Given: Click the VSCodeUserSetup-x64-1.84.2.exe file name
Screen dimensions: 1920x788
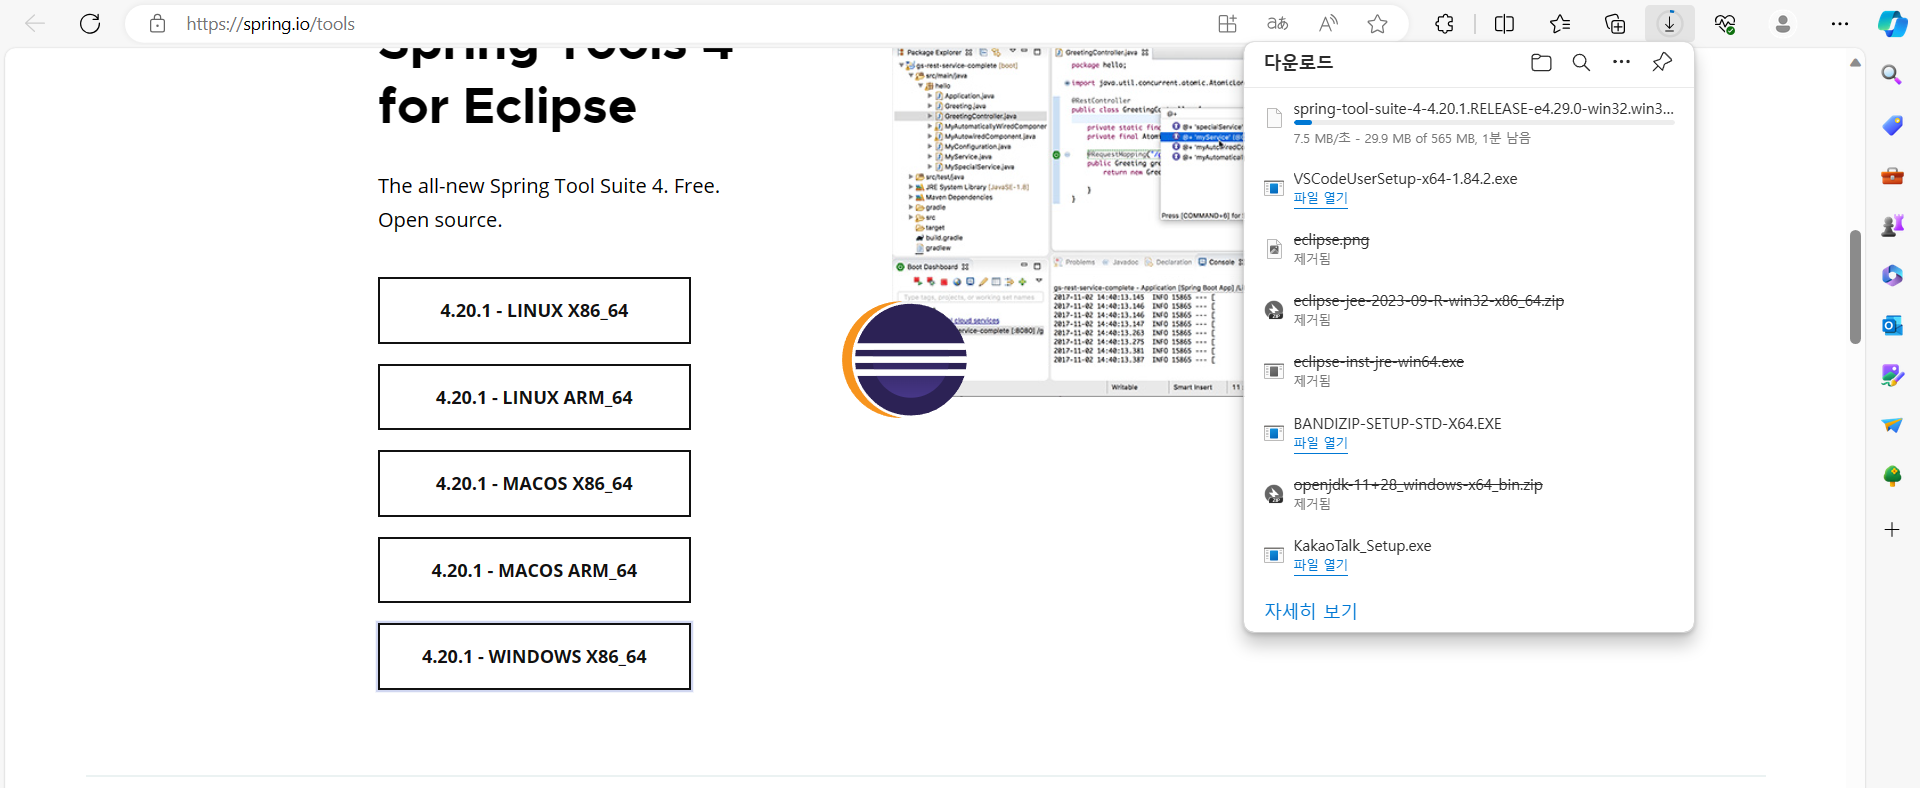Looking at the screenshot, I should 1405,179.
